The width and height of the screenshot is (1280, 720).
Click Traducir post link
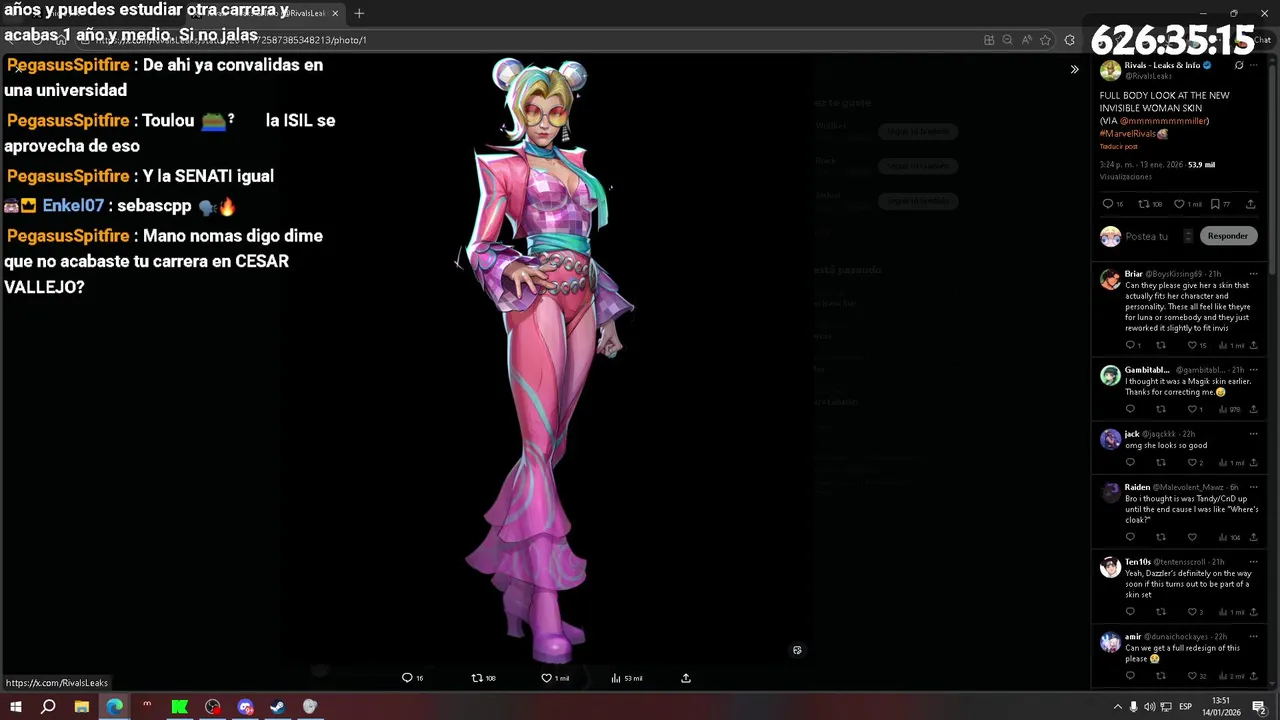point(1119,147)
